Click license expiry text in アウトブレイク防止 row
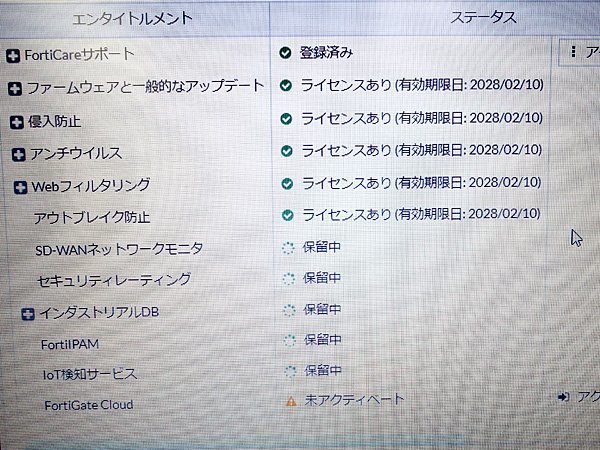 [422, 214]
